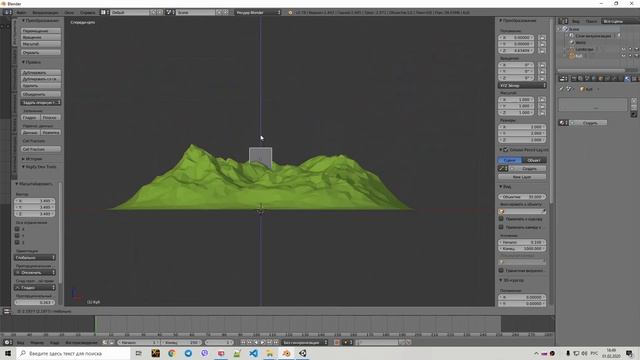640x360 pixels.
Task: Open the set origin dropdown
Action: tap(41, 102)
